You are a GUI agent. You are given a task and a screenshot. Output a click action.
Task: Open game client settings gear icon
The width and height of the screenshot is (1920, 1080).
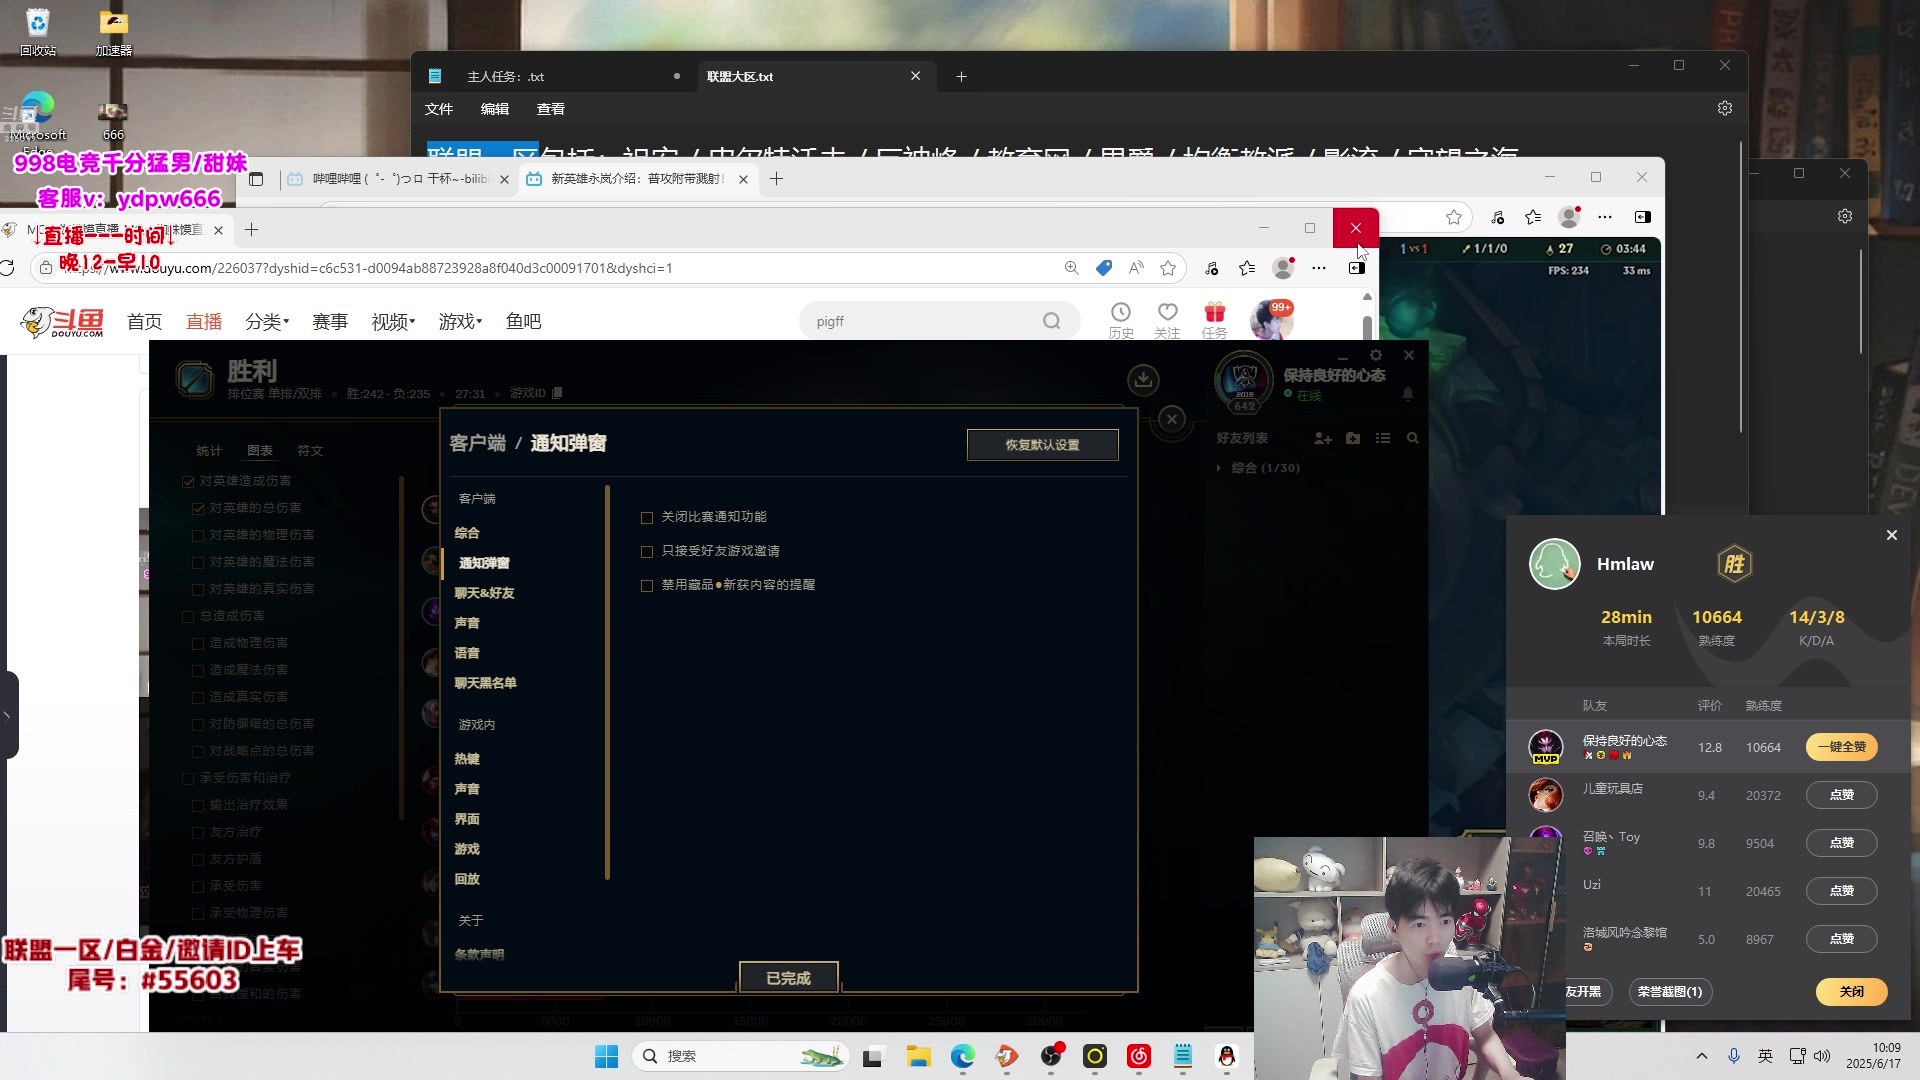click(x=1376, y=355)
